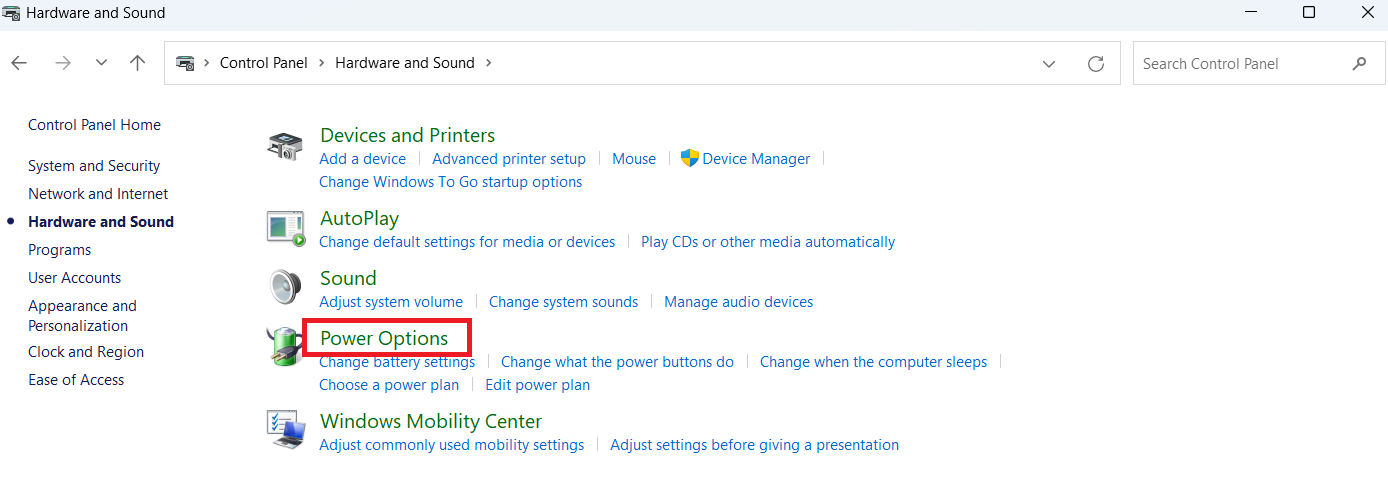Click Adjust system volume
The height and width of the screenshot is (488, 1388).
tap(391, 302)
